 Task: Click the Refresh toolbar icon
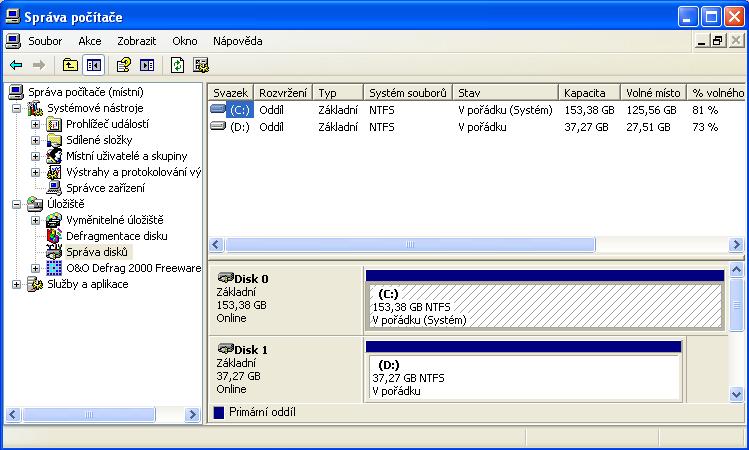click(178, 64)
